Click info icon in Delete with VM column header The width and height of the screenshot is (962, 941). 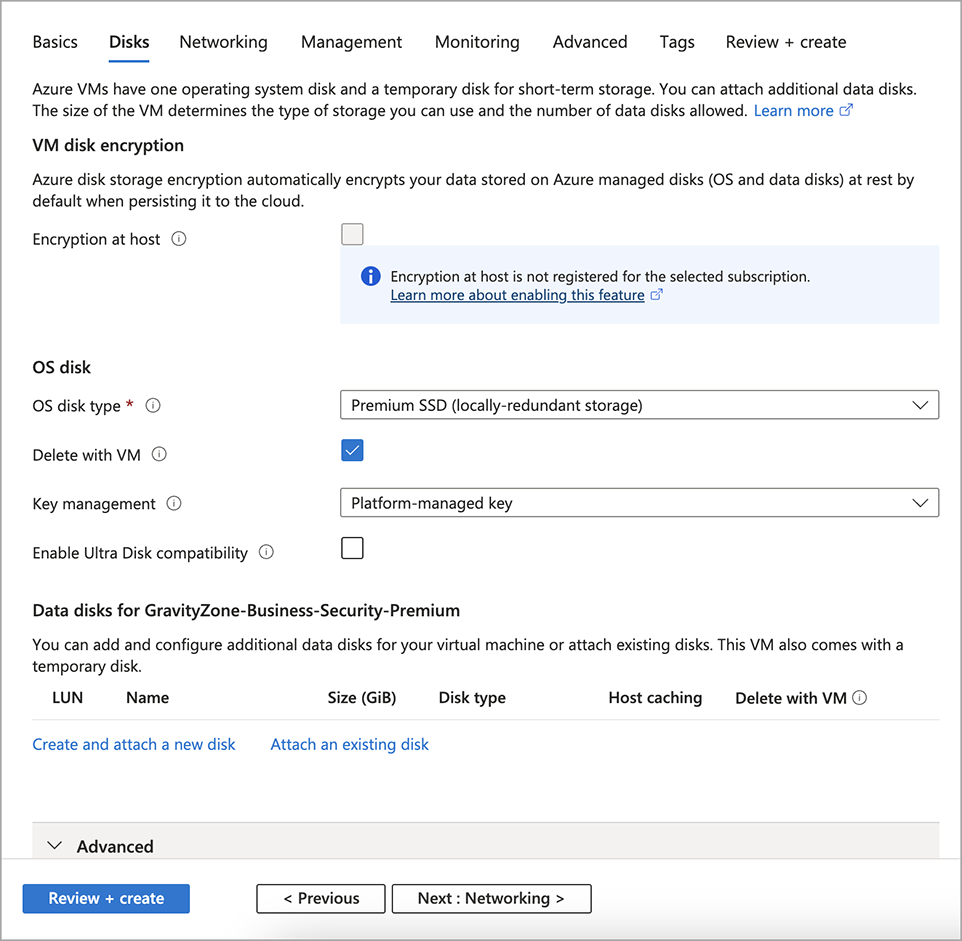(859, 698)
